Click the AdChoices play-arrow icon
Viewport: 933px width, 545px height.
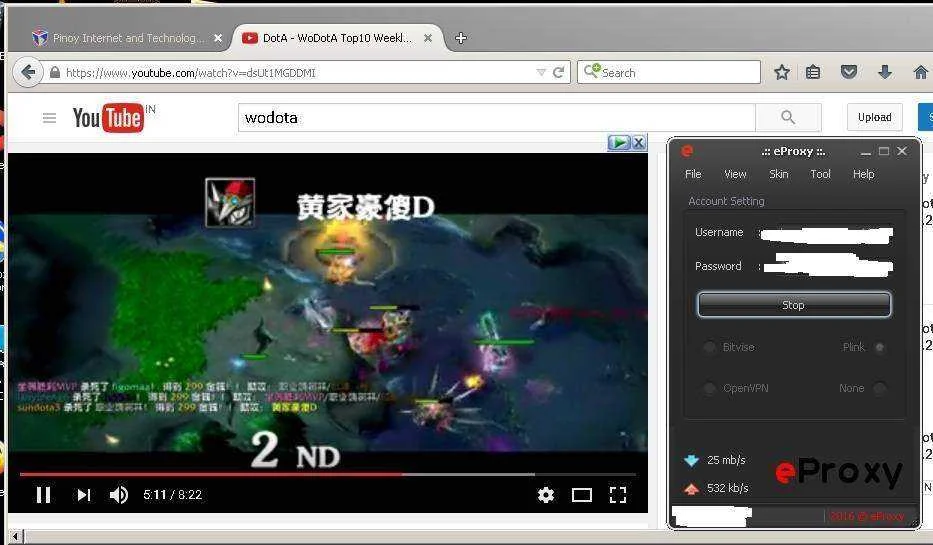619,143
